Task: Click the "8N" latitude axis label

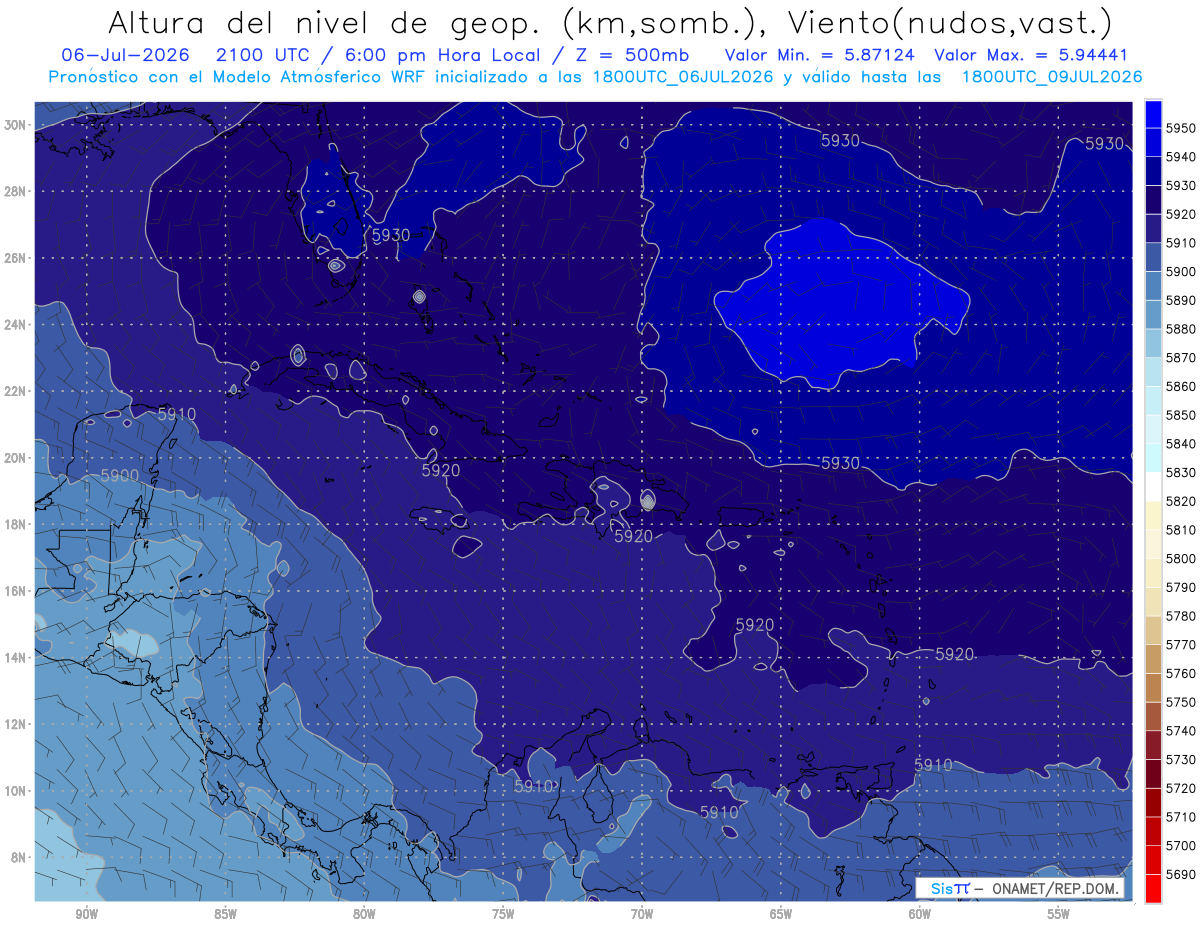Action: tap(19, 857)
